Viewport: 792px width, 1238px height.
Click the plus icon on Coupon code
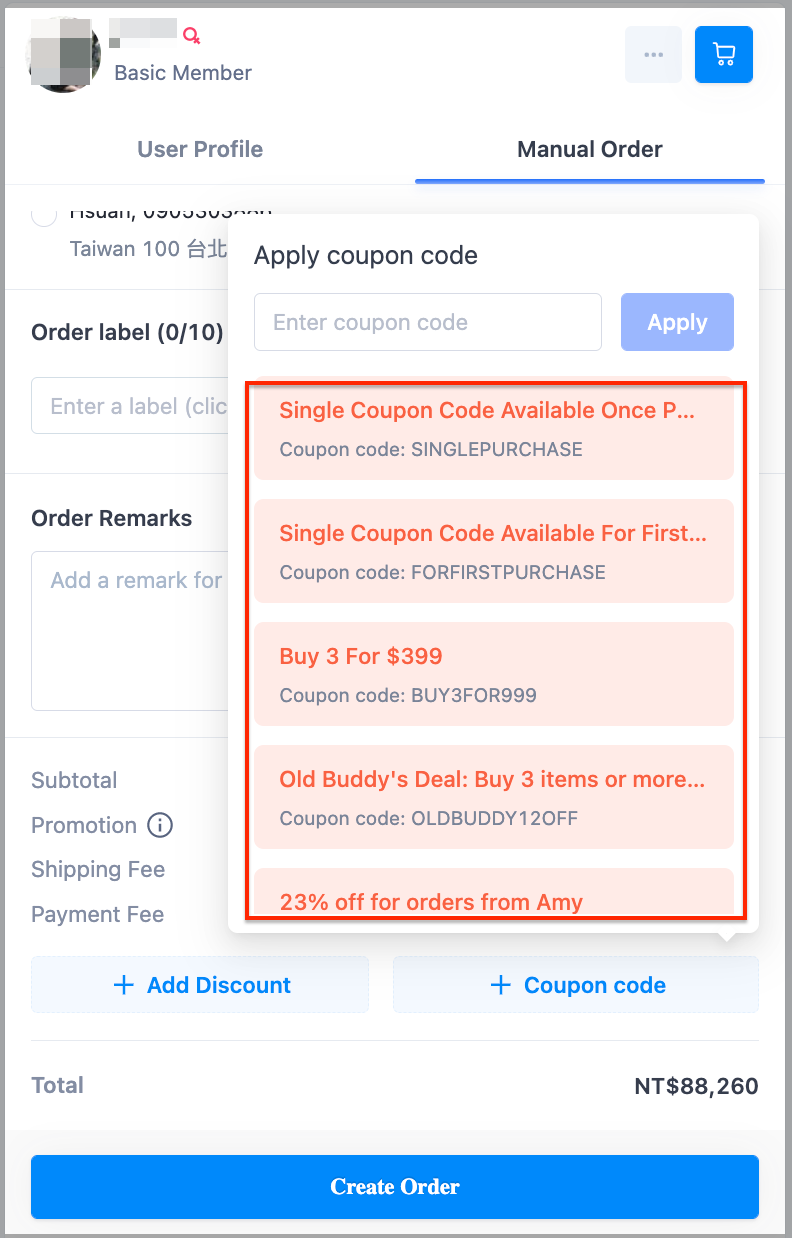[x=501, y=985]
